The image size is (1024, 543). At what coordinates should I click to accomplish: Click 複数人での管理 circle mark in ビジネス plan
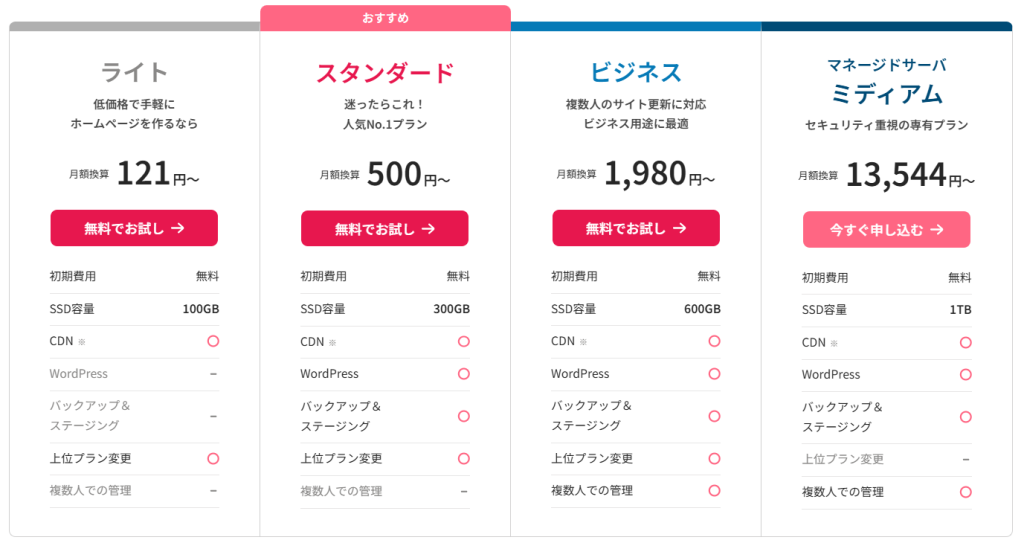coord(714,491)
